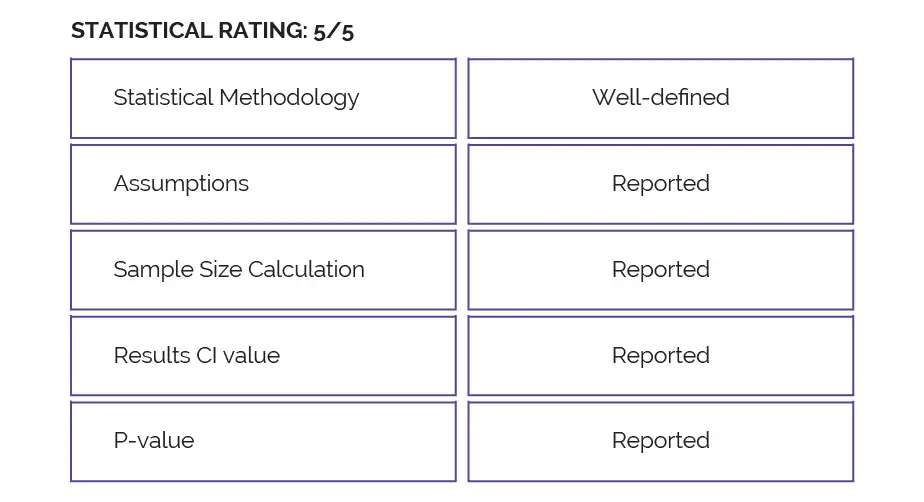The image size is (924, 502).
Task: Click Reported beside Sample Size Calculation
Action: 660,270
